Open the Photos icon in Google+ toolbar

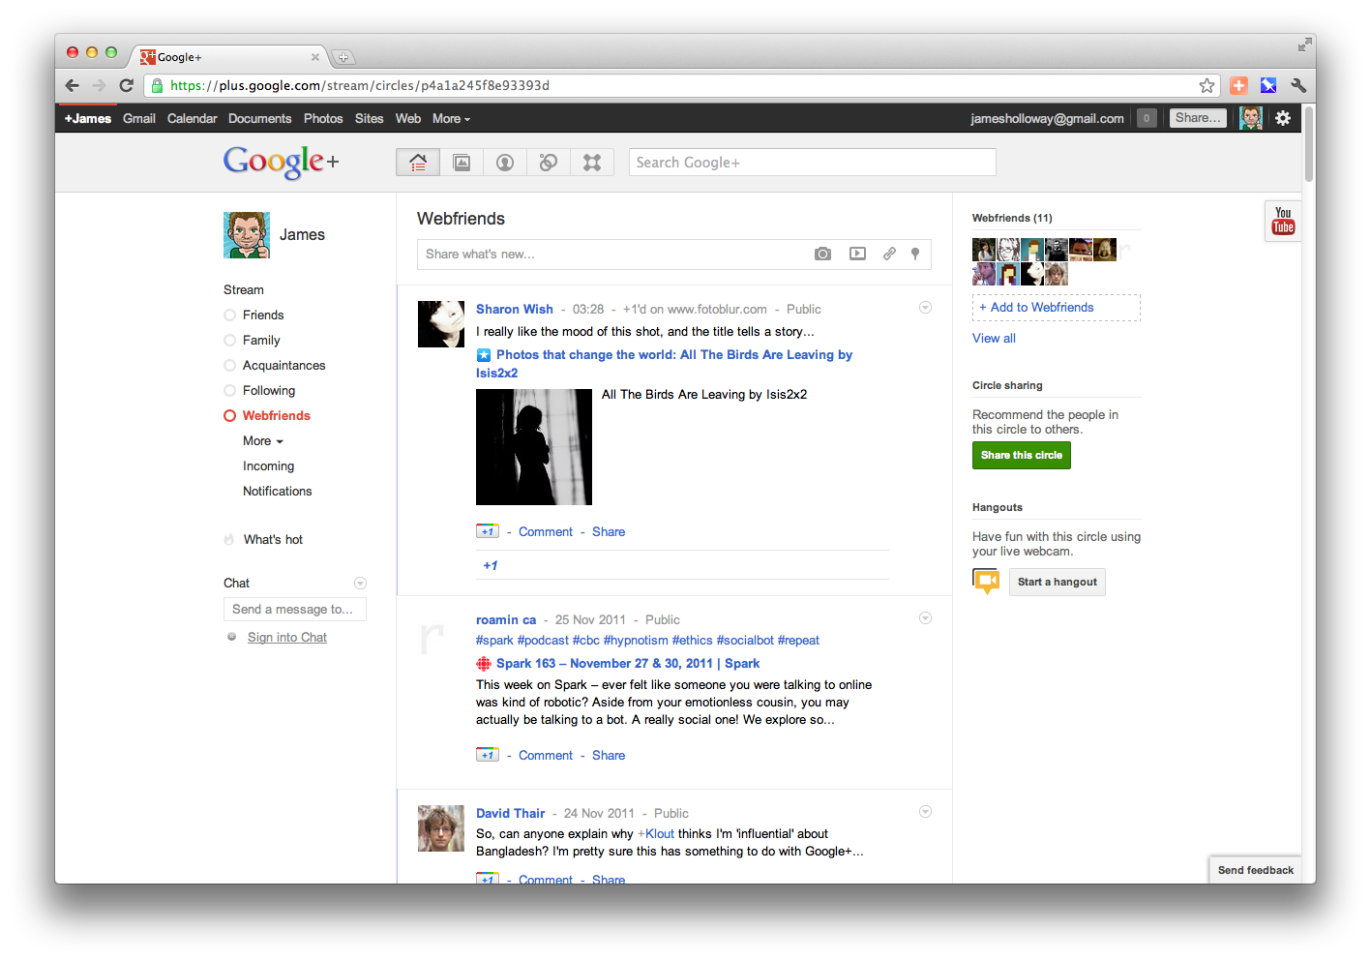click(462, 162)
